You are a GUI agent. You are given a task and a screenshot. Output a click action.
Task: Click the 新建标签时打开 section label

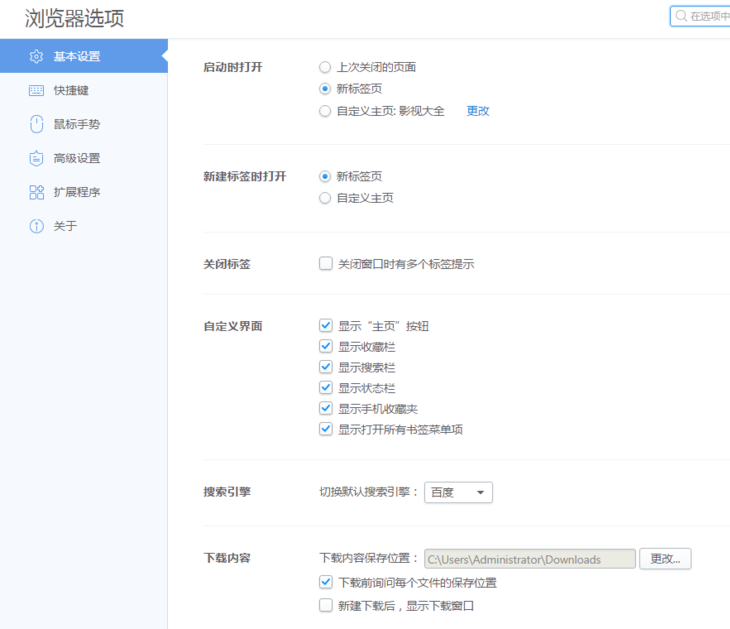point(245,176)
